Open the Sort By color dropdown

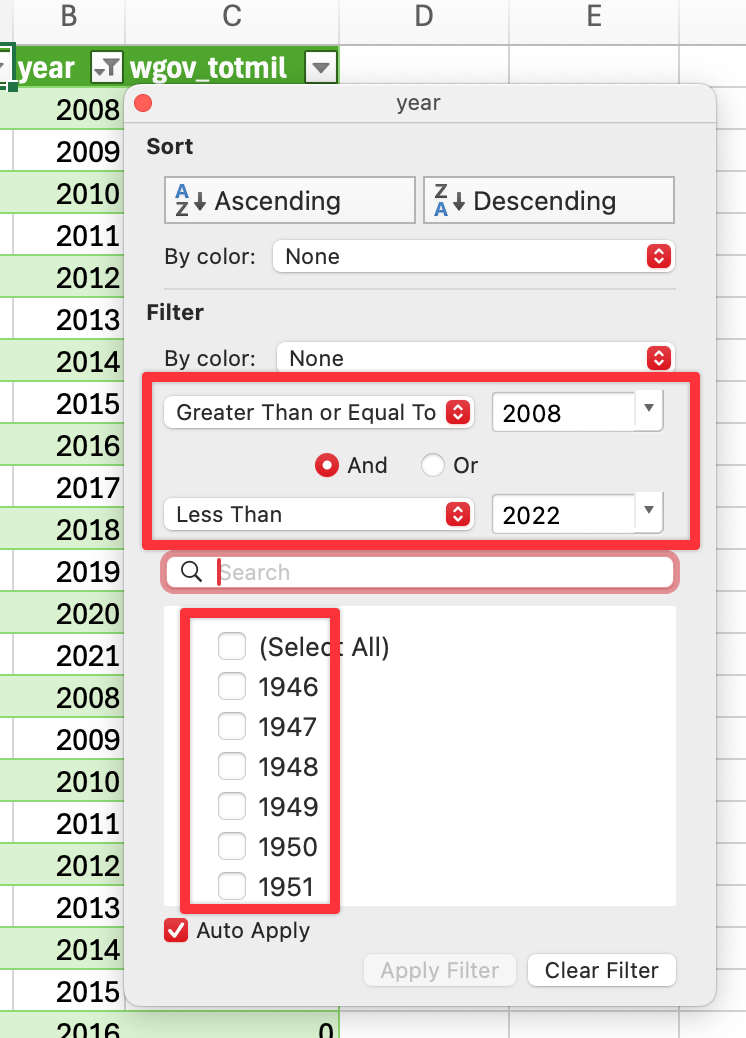coord(474,256)
